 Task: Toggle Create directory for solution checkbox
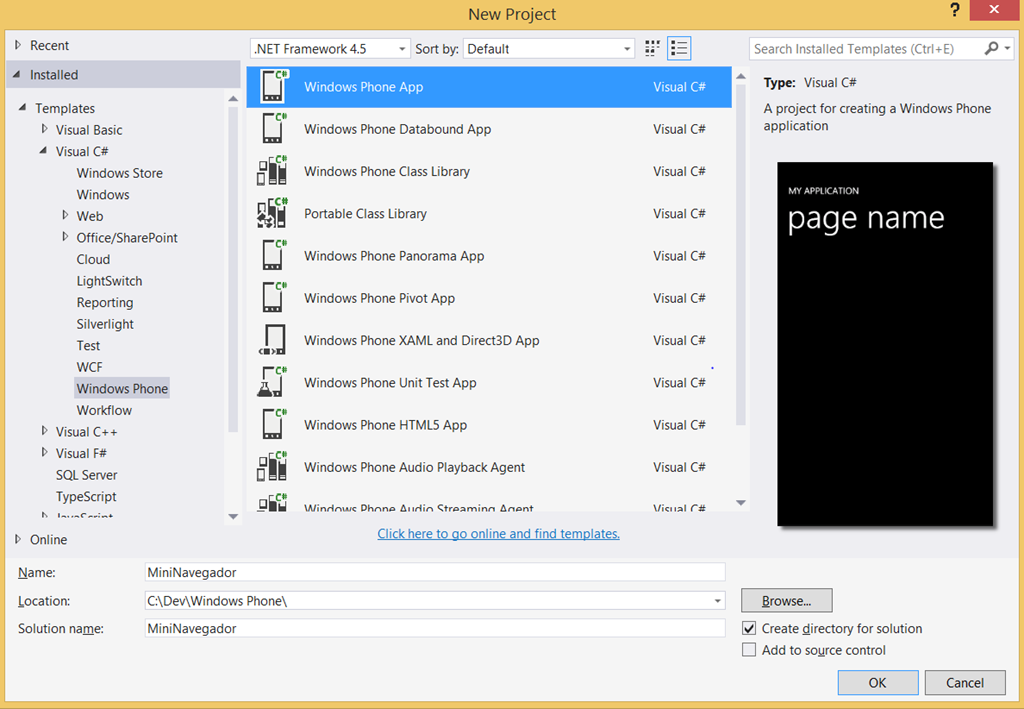(x=749, y=628)
